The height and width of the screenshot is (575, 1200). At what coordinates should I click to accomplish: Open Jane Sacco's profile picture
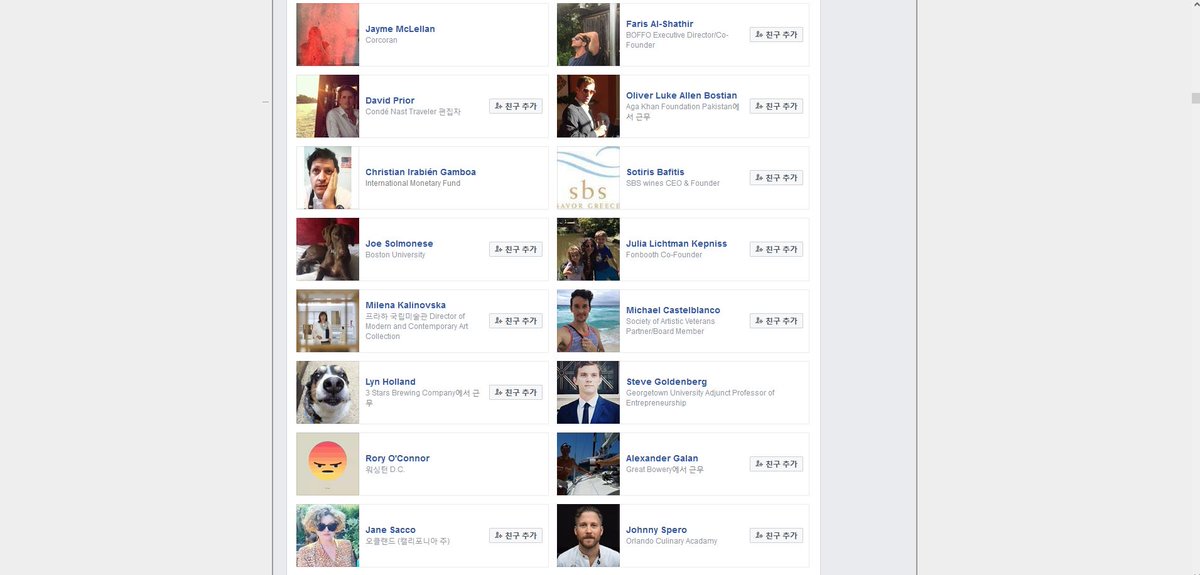pos(328,536)
